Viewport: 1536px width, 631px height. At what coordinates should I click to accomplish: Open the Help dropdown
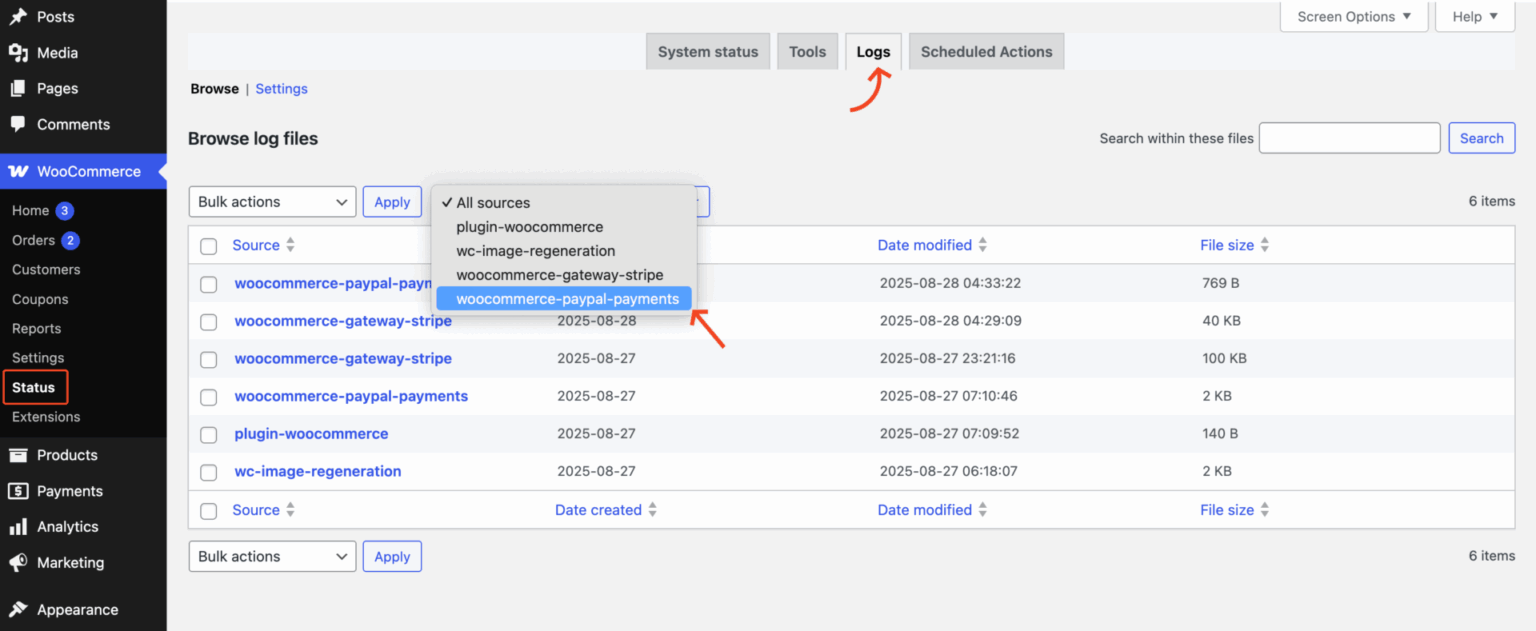pos(1475,16)
